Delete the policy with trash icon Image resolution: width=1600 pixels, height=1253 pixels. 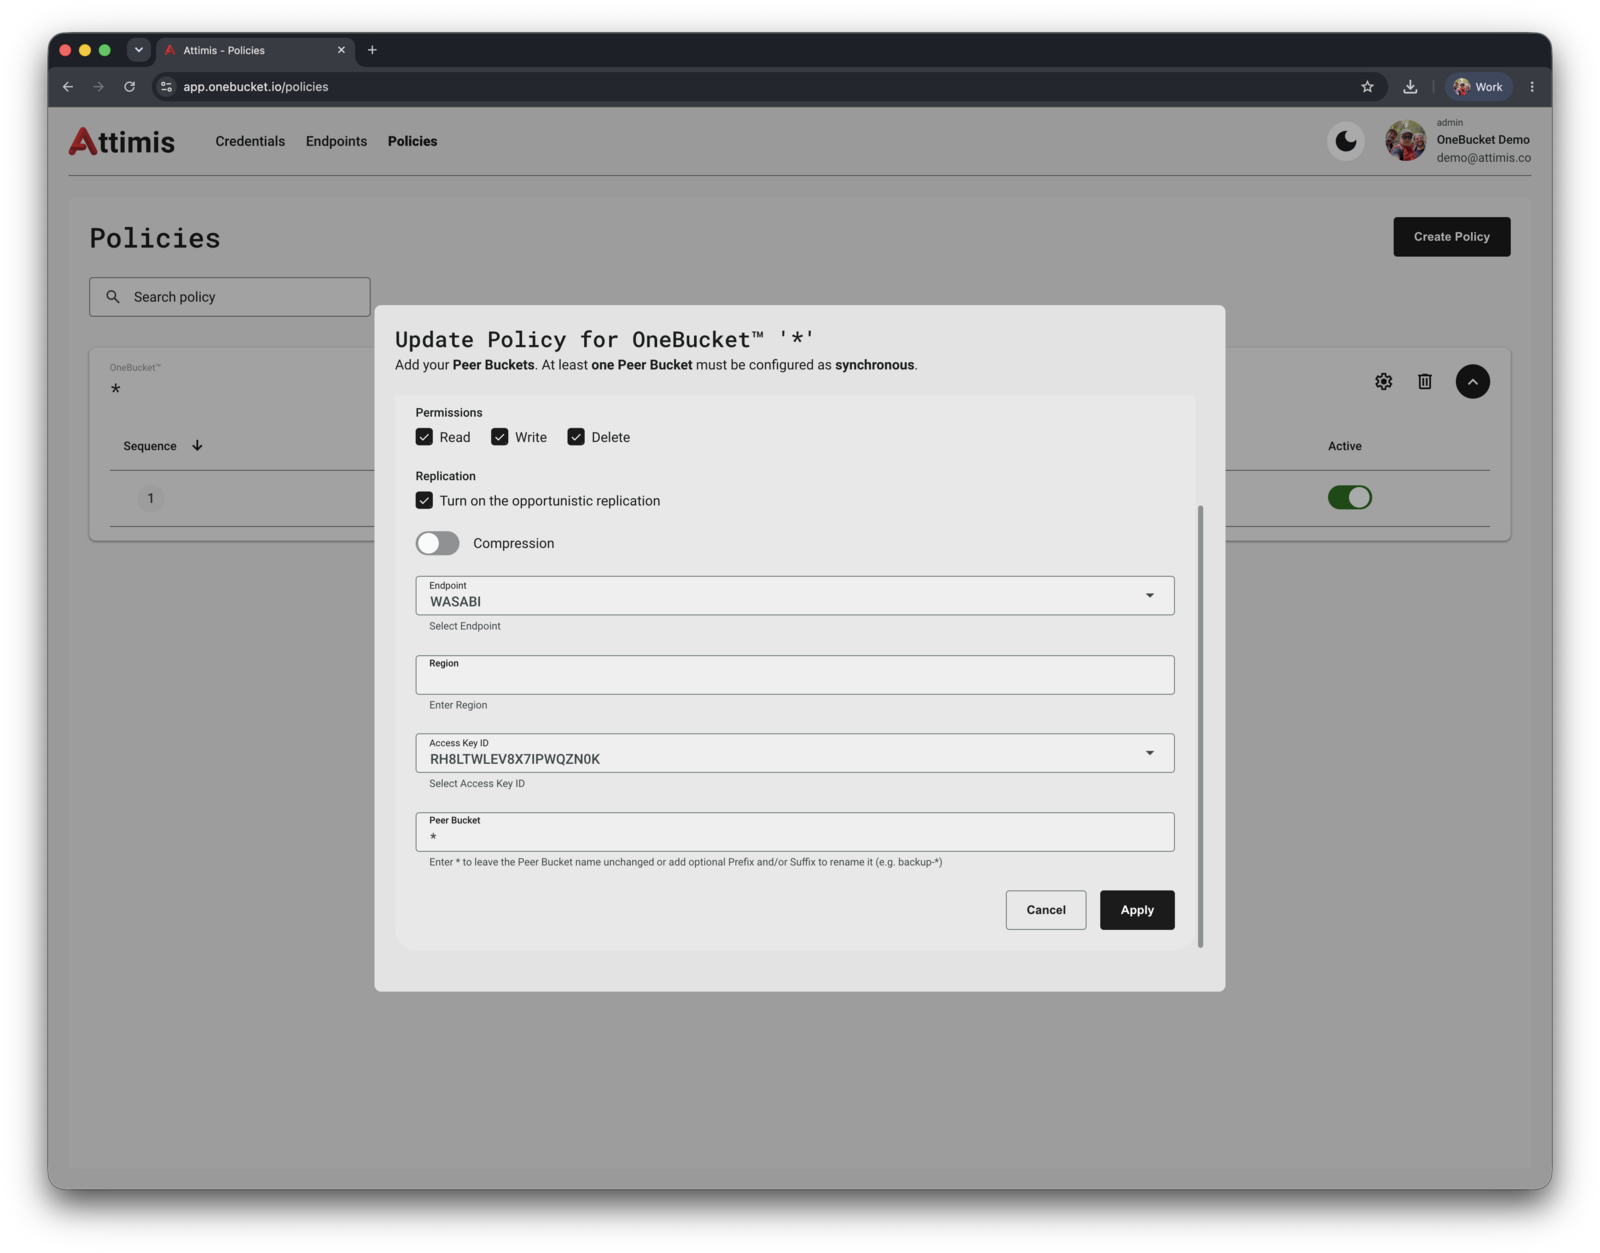tap(1425, 381)
